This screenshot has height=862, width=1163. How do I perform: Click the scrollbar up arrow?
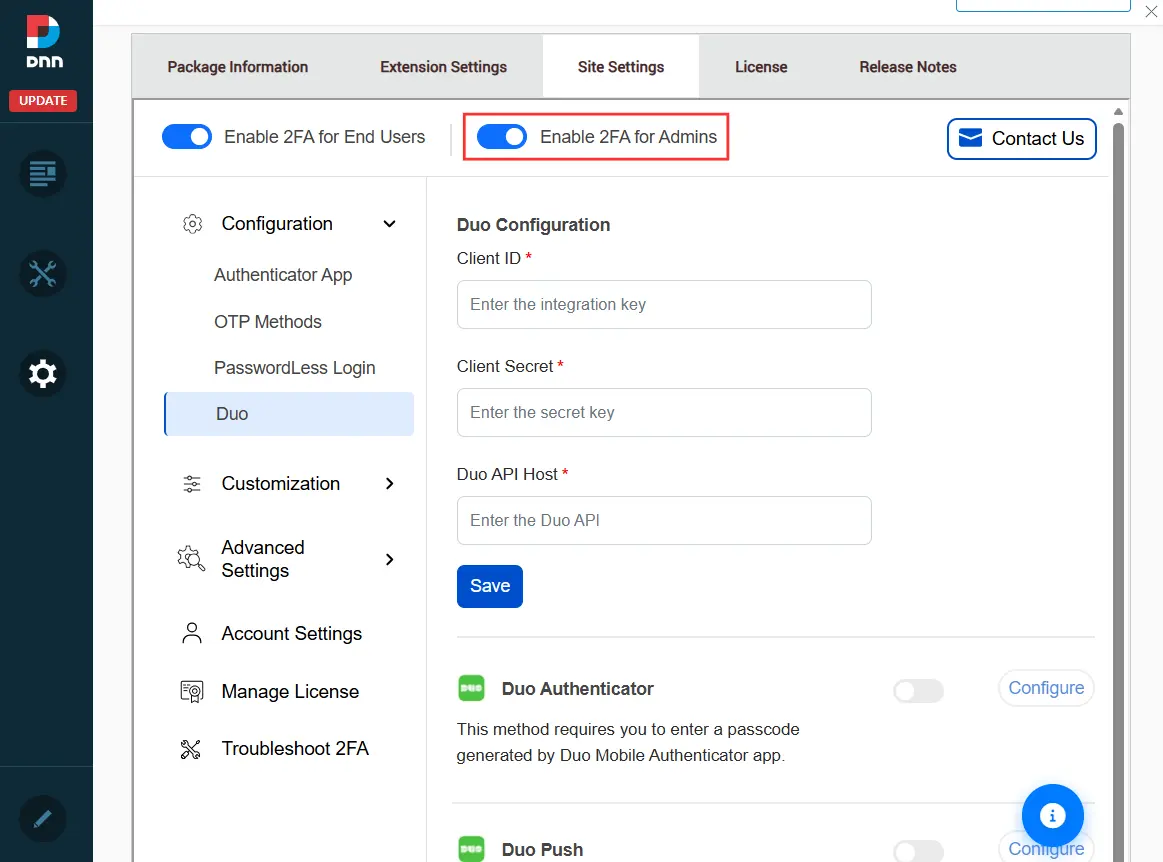coord(1118,111)
